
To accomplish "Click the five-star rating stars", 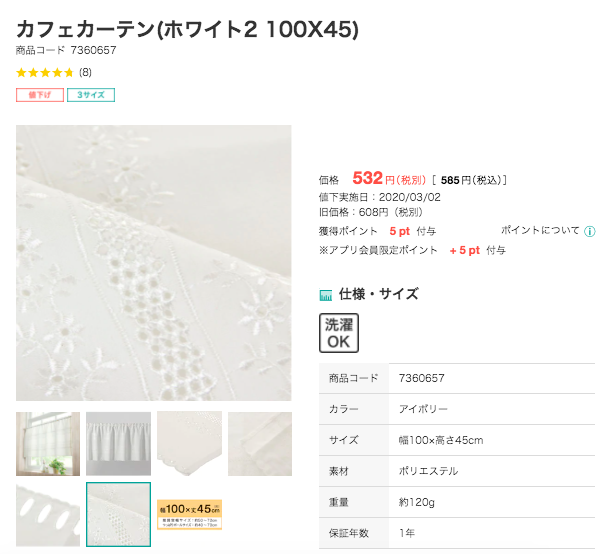I will click(45, 73).
